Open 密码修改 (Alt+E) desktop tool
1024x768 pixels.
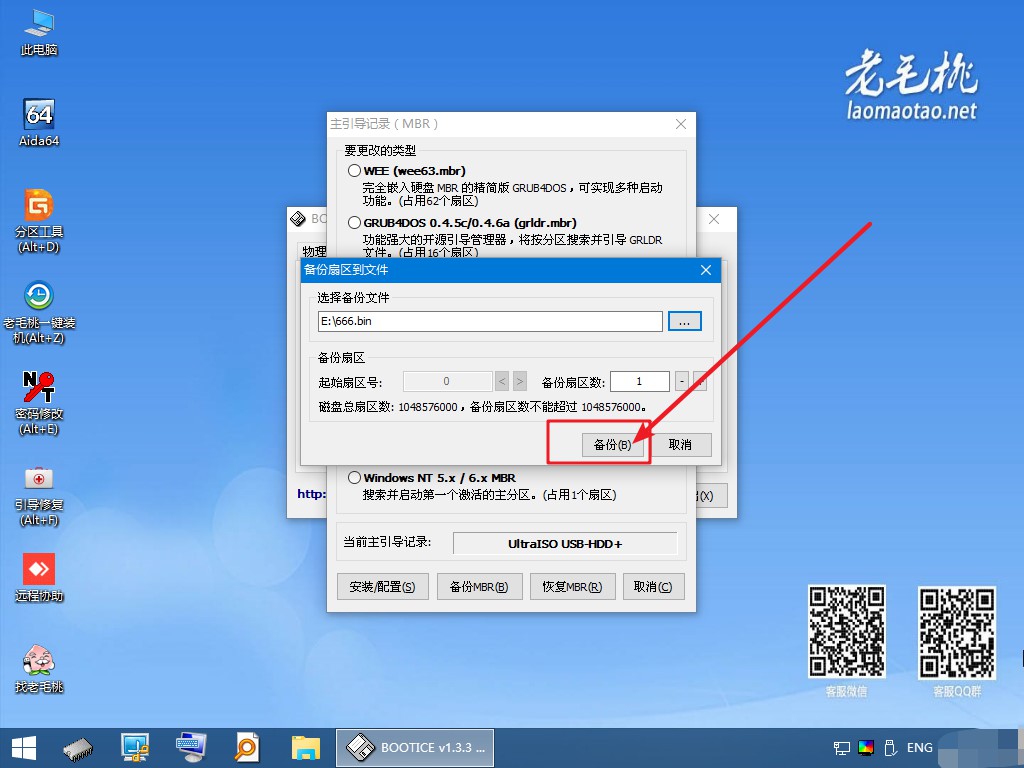[x=39, y=403]
